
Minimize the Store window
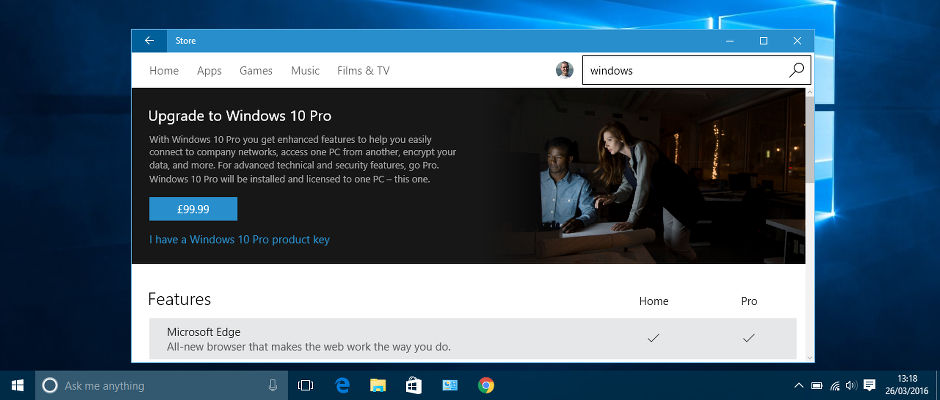tap(730, 41)
